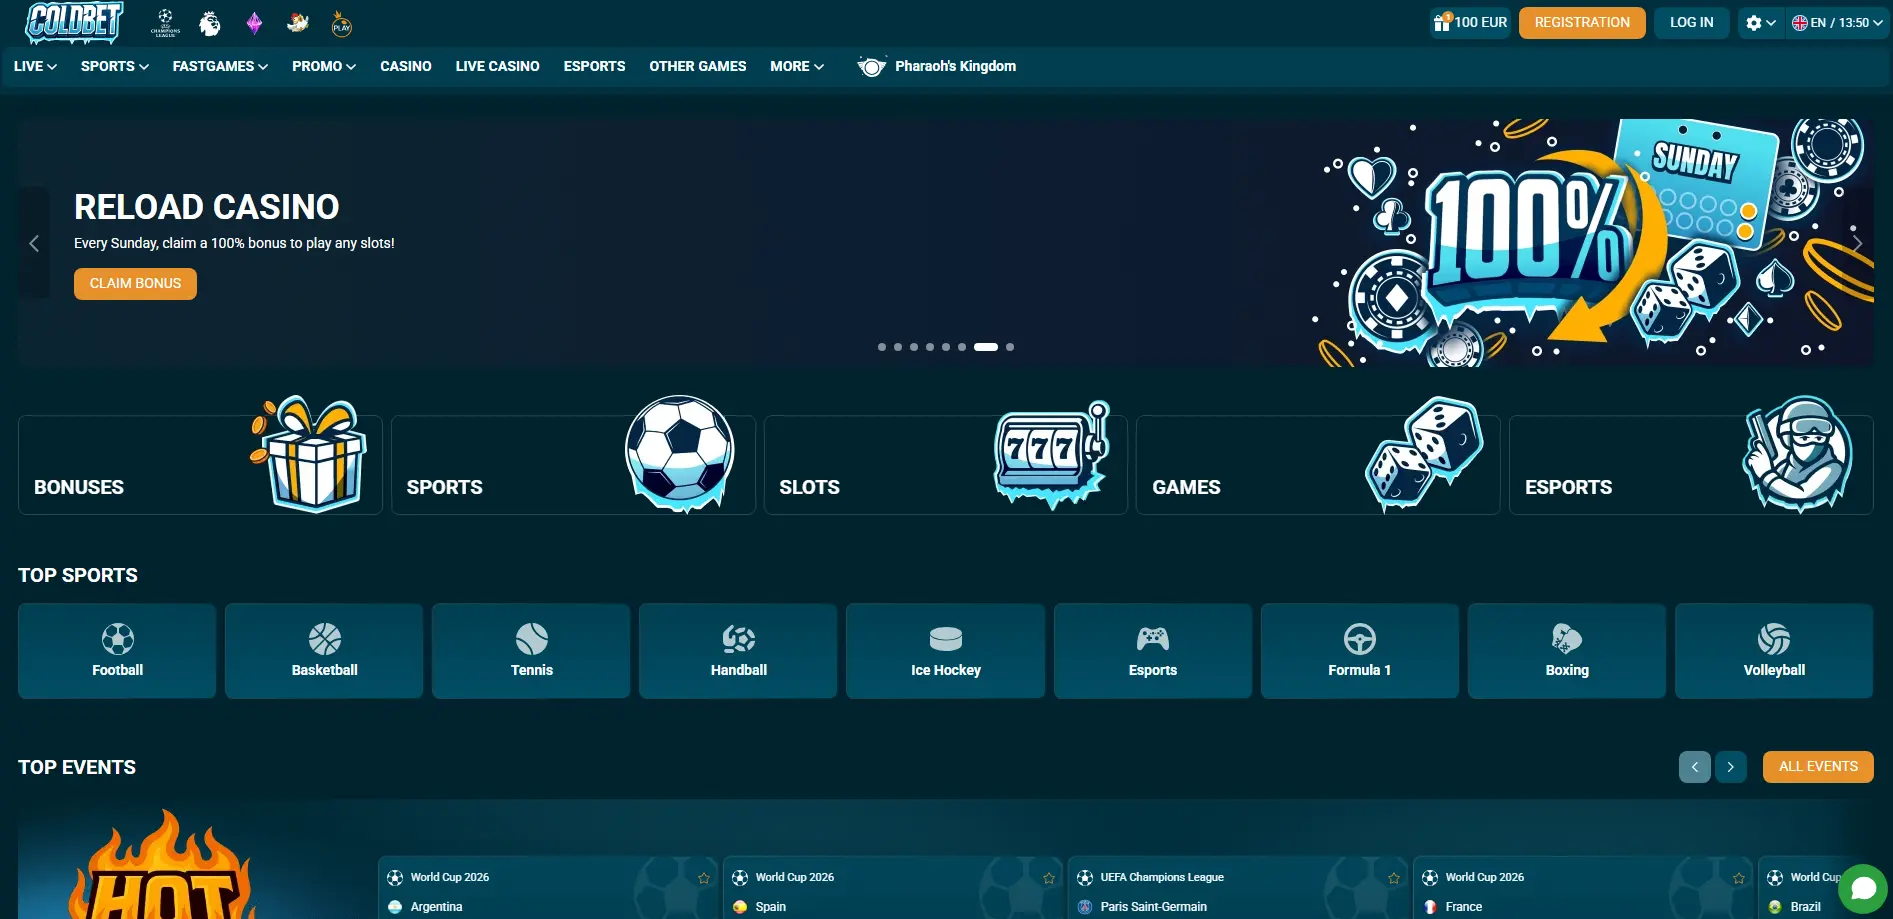Open the SLOTS category card
This screenshot has width=1893, height=919.
946,465
